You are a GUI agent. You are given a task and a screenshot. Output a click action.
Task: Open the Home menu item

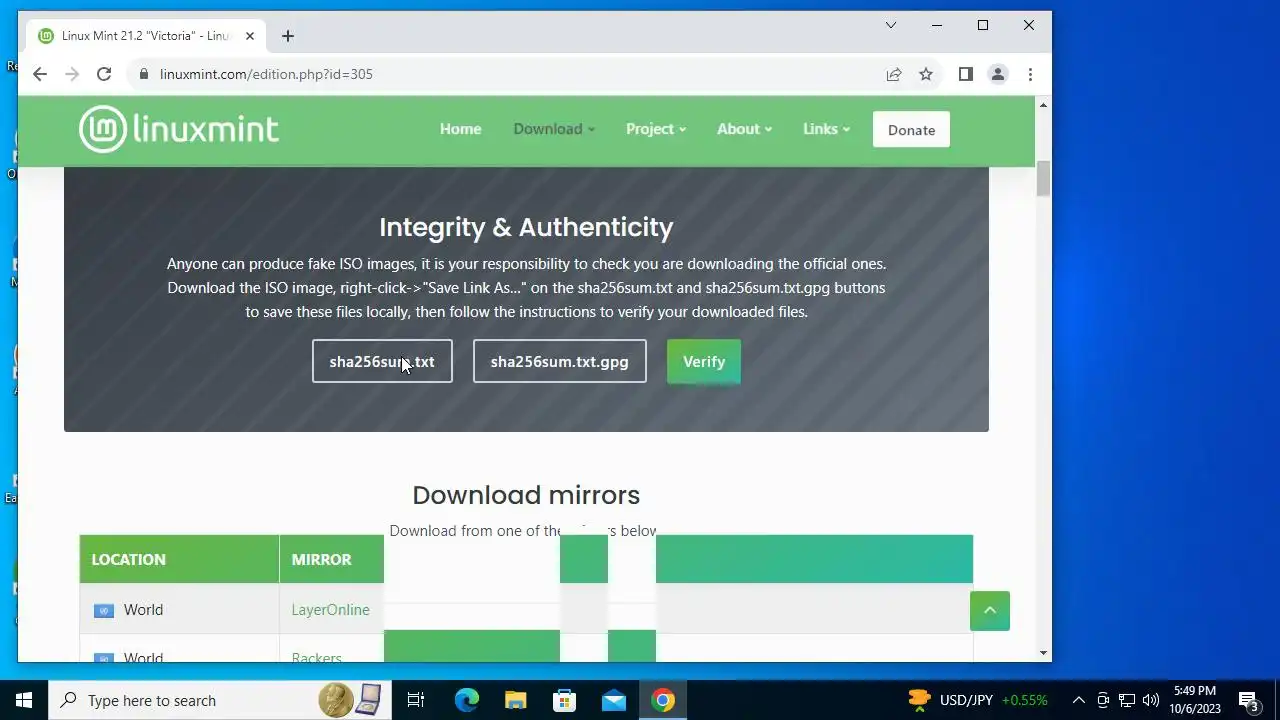pyautogui.click(x=461, y=129)
